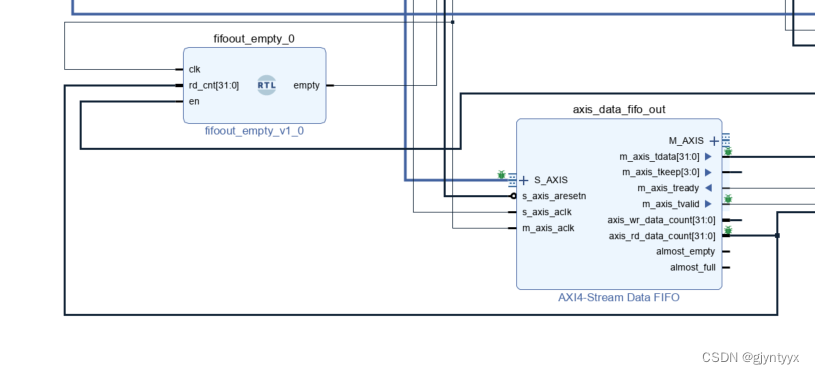Click debug bug icon on axis_rd_data_count net

point(728,230)
